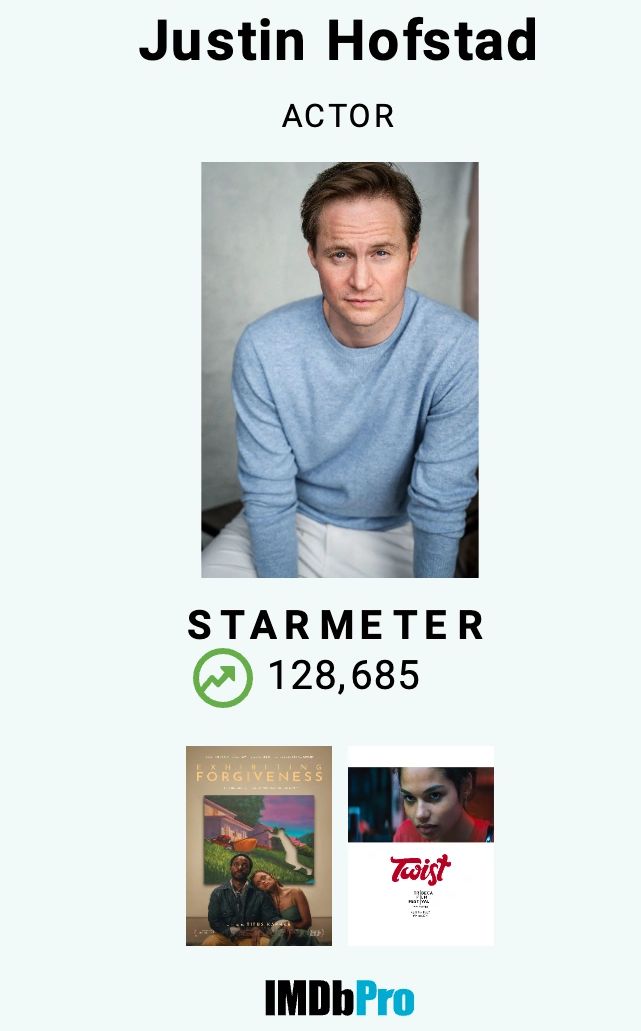Image resolution: width=641 pixels, height=1031 pixels.
Task: Click the blue Pro portion of logo
Action: point(385,997)
